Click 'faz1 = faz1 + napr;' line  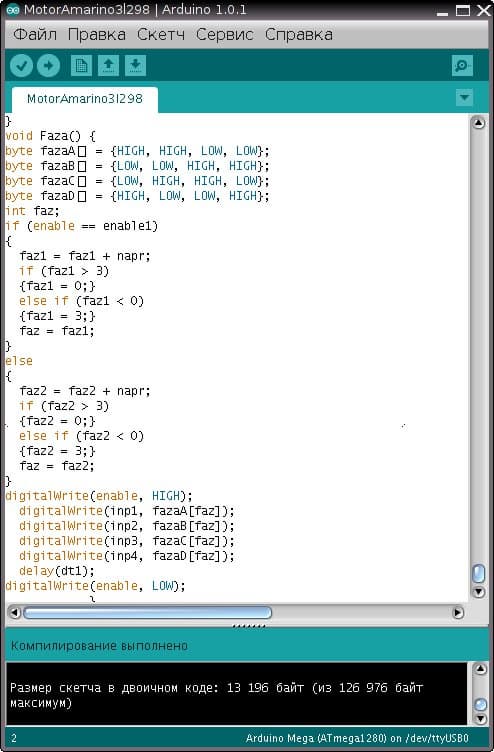pos(85,256)
